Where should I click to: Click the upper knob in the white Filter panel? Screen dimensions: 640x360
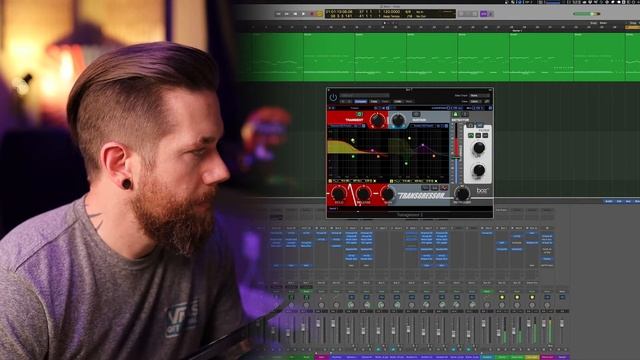[478, 148]
